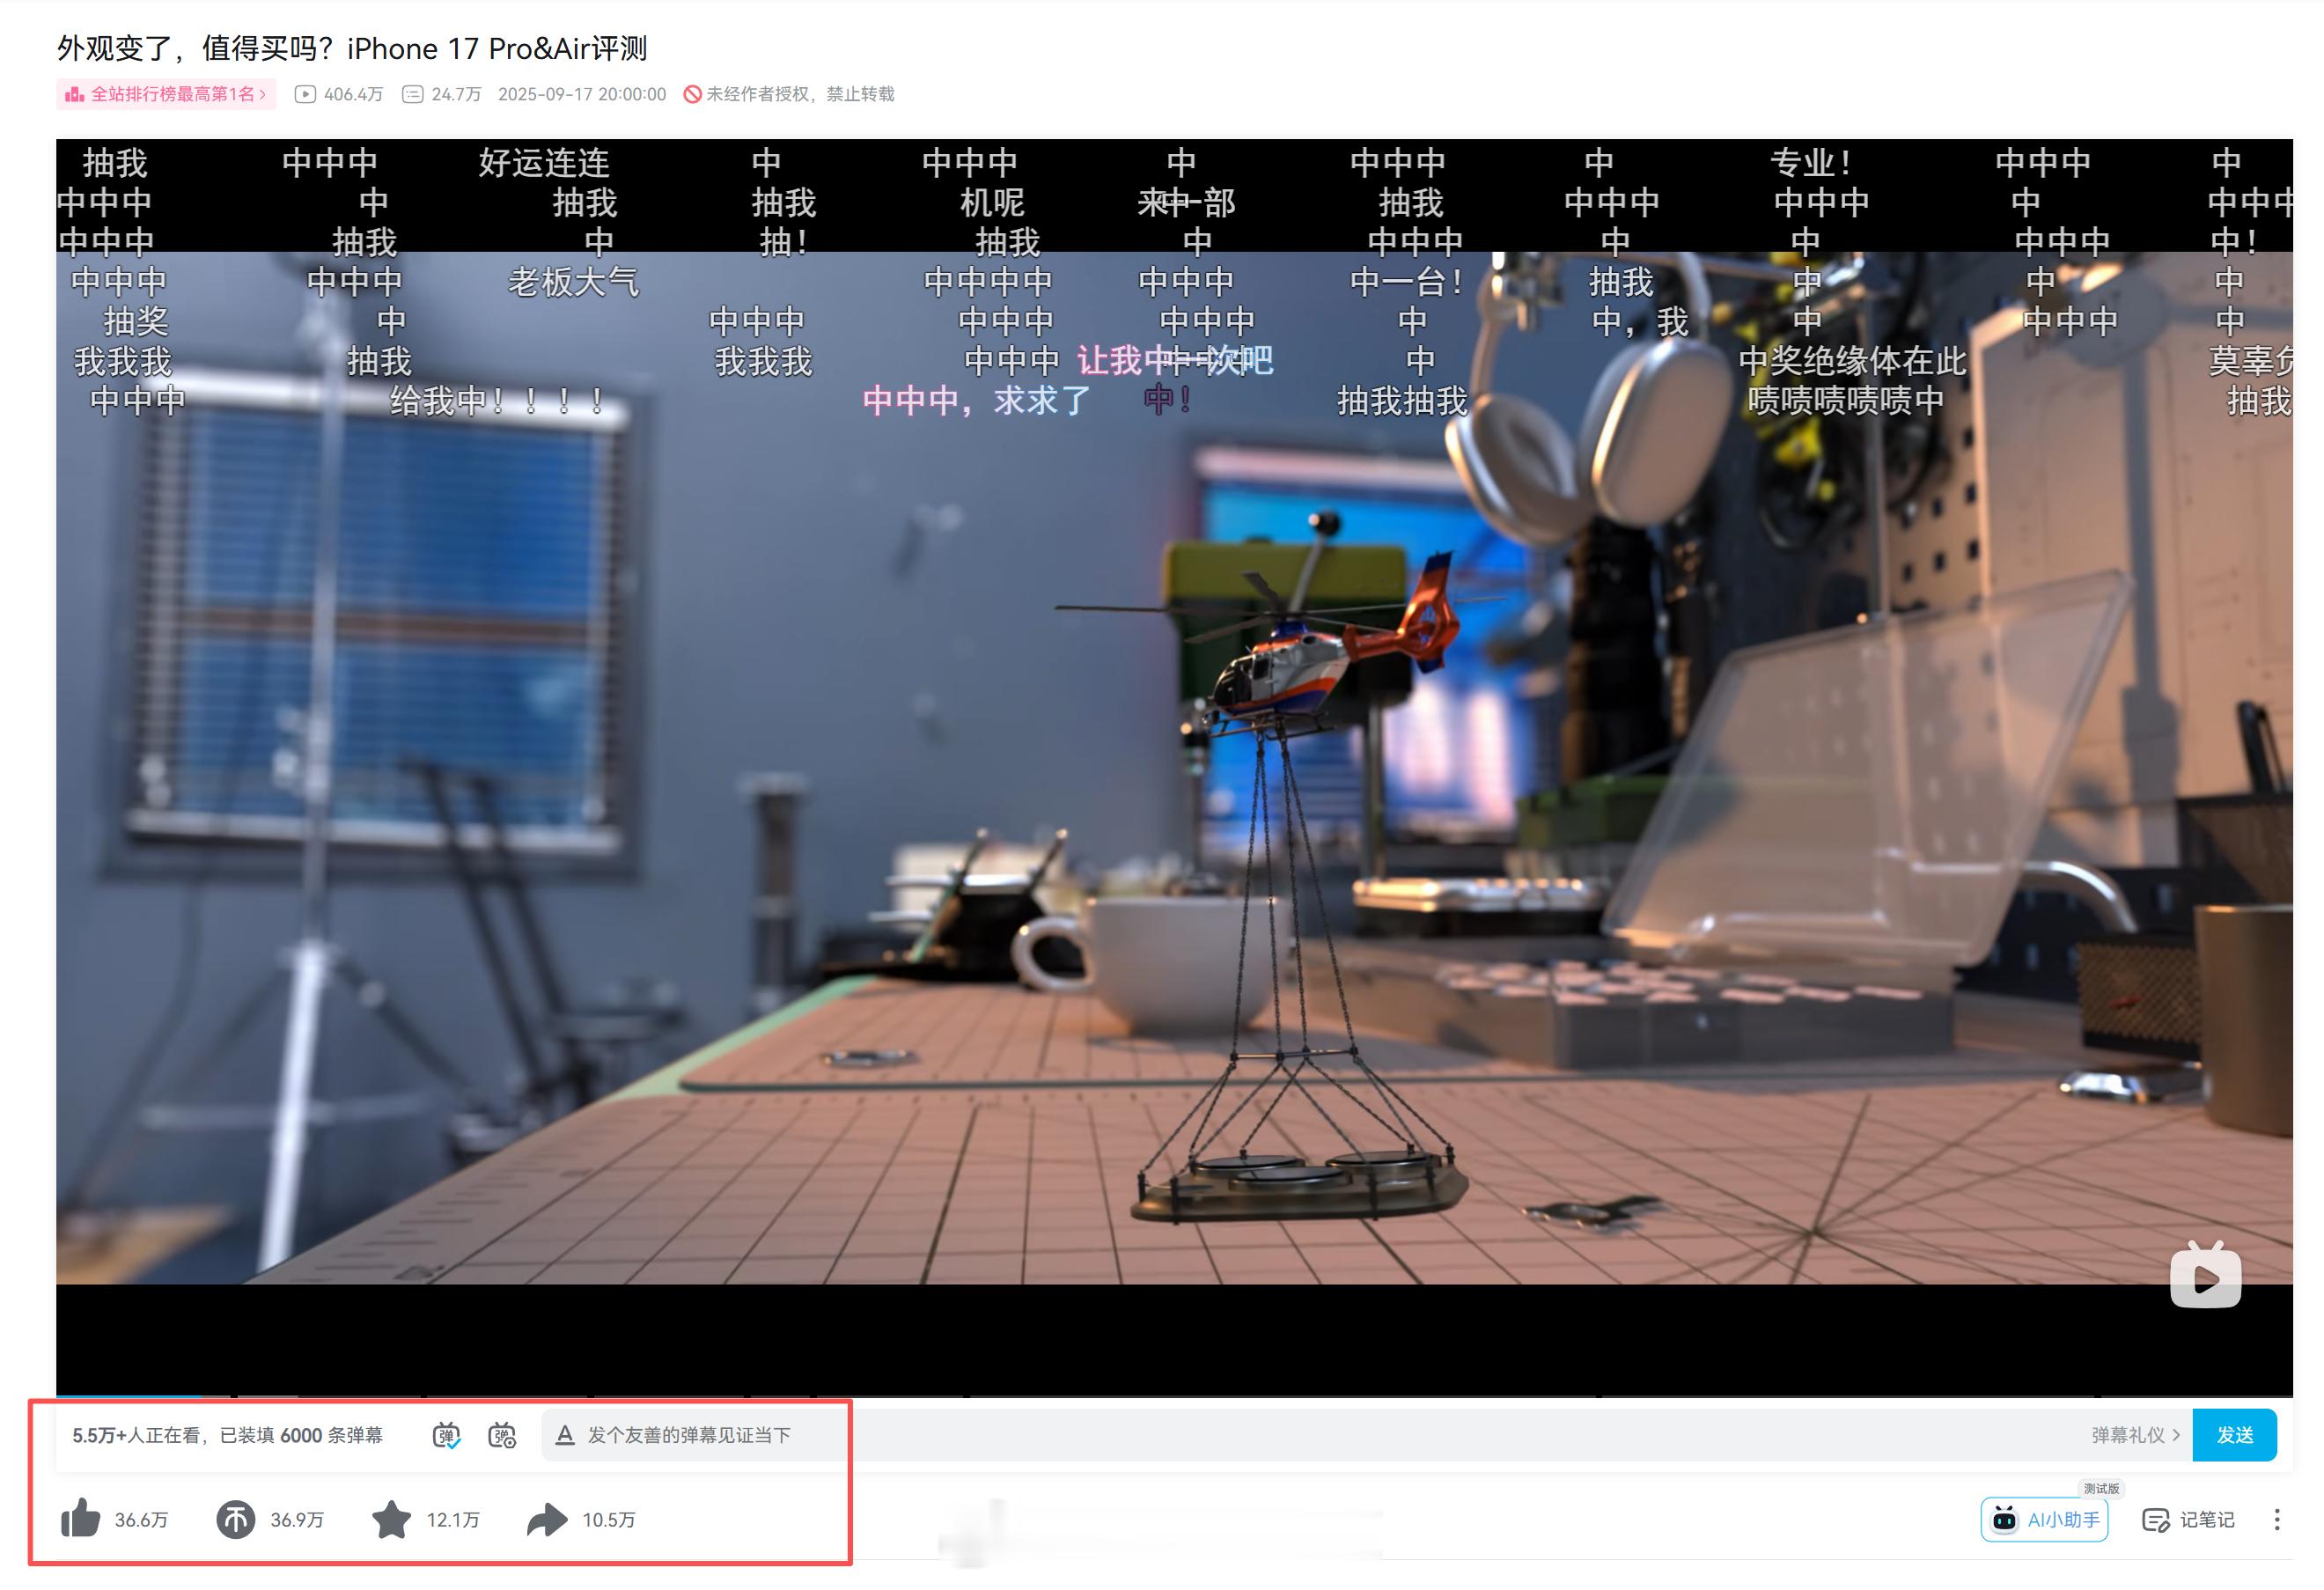Viewport: 2324px width, 1590px height.
Task: Open 记笔记 note-taking tool
Action: pos(2188,1519)
